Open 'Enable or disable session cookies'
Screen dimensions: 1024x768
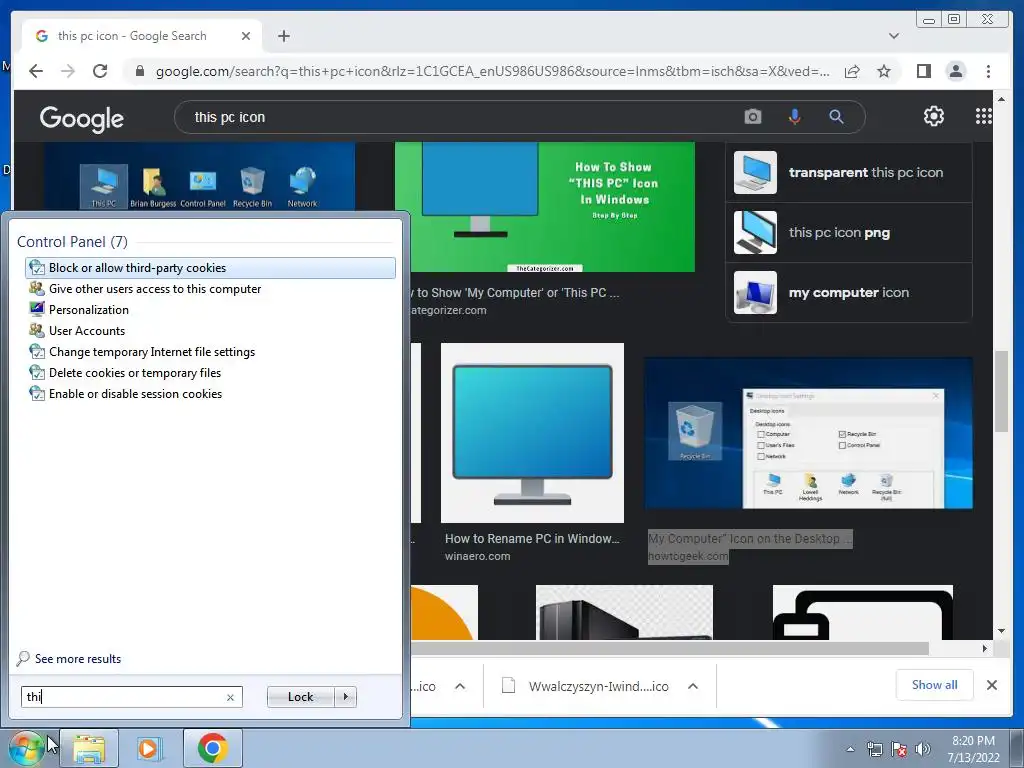[210, 393]
